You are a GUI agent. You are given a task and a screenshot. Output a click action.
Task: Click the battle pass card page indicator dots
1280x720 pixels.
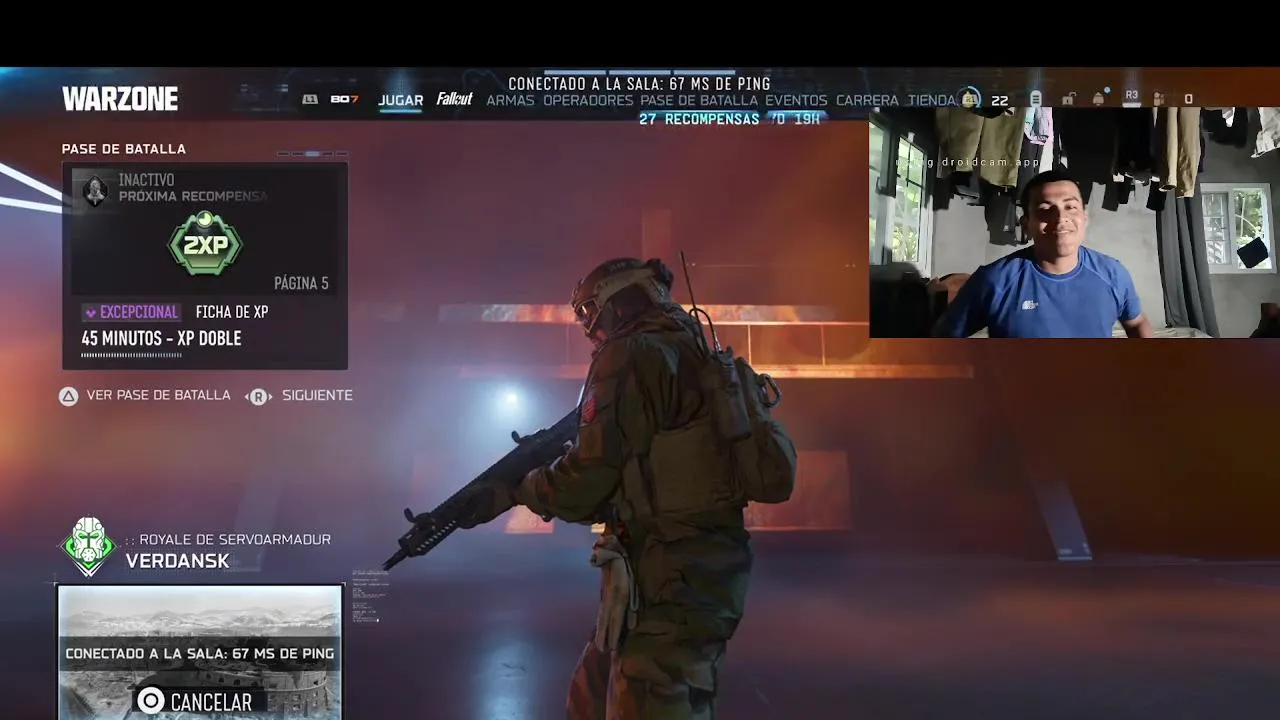312,154
